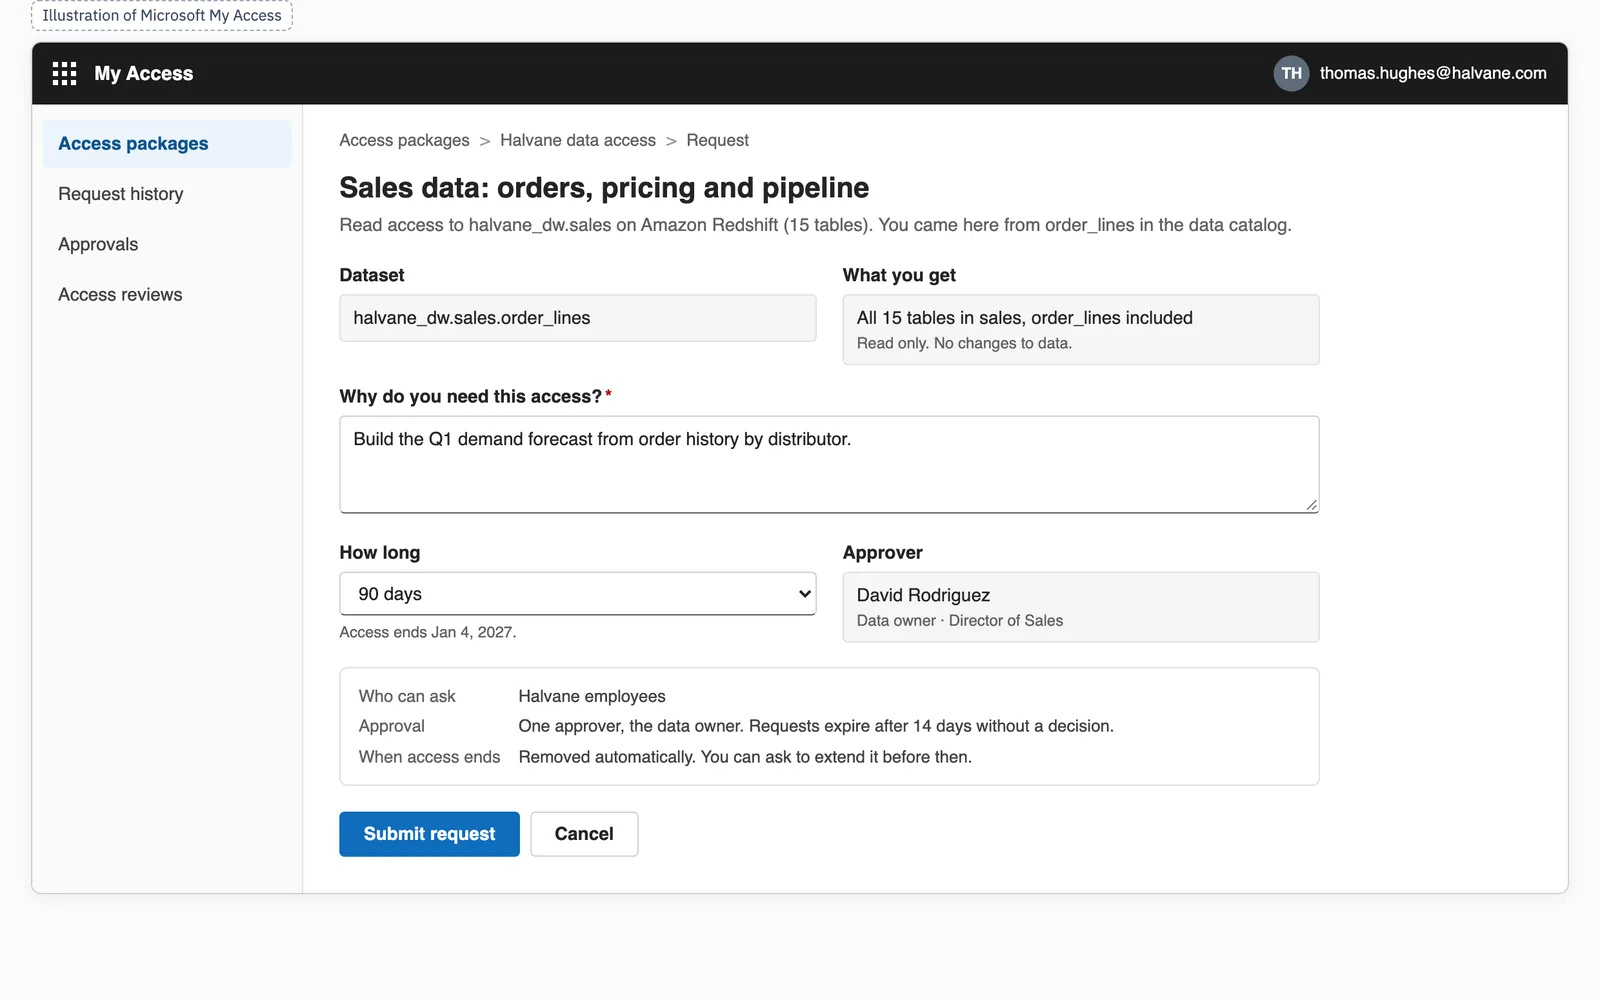
Task: Click the TH user avatar
Action: pos(1291,73)
